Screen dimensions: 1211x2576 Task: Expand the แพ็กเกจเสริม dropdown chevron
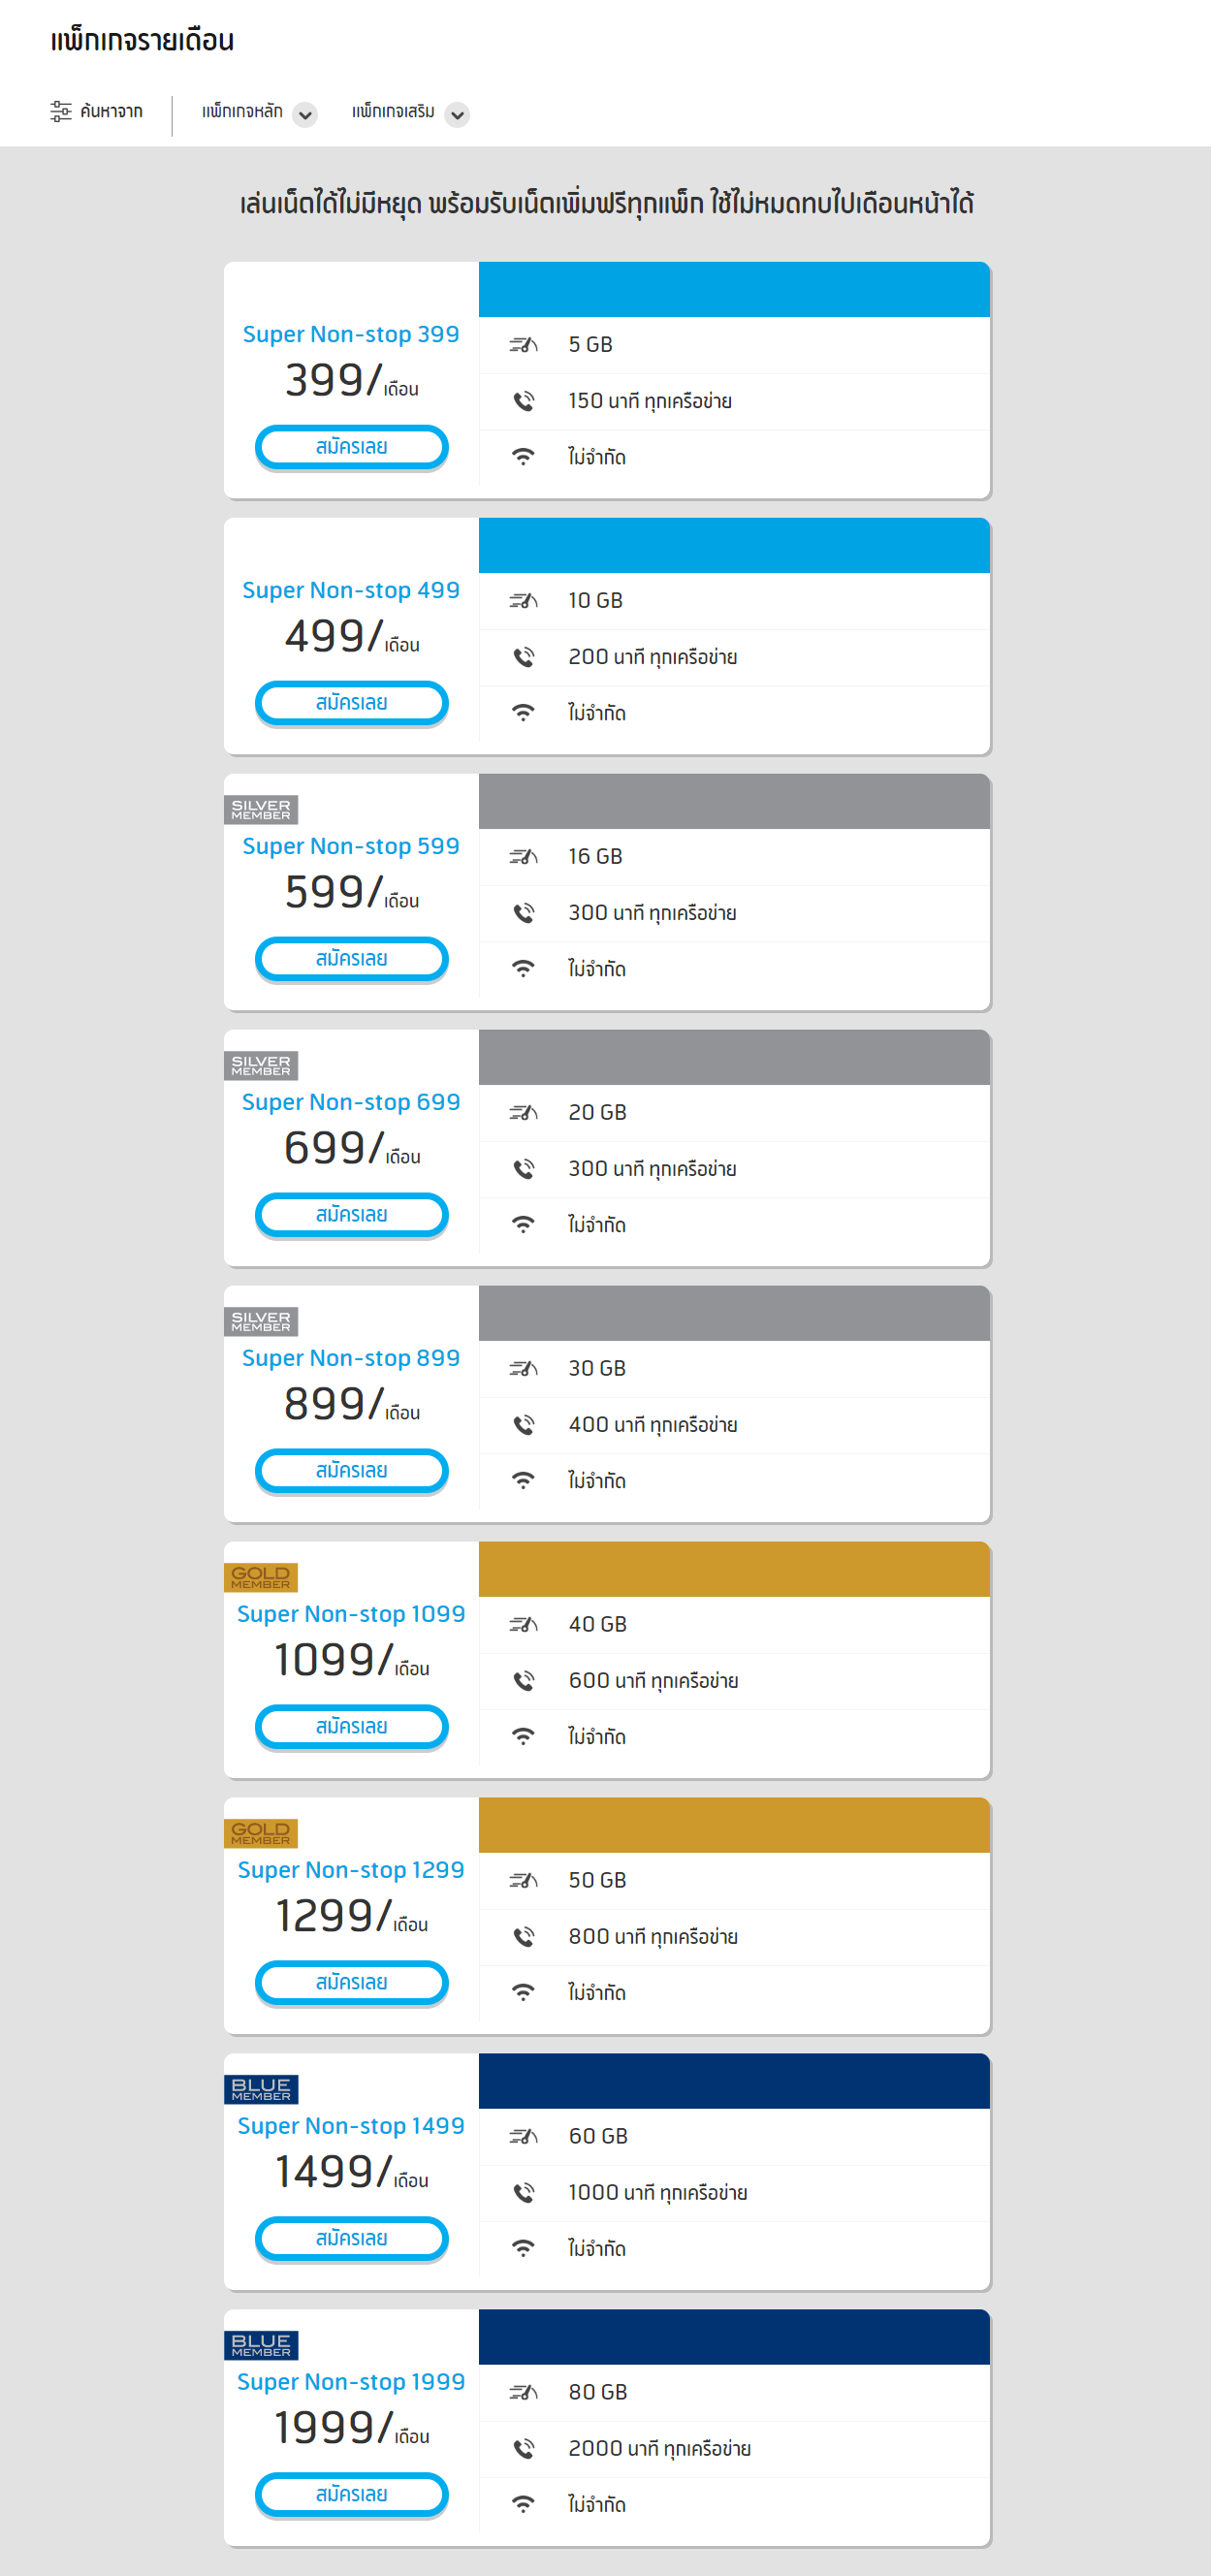[x=457, y=115]
